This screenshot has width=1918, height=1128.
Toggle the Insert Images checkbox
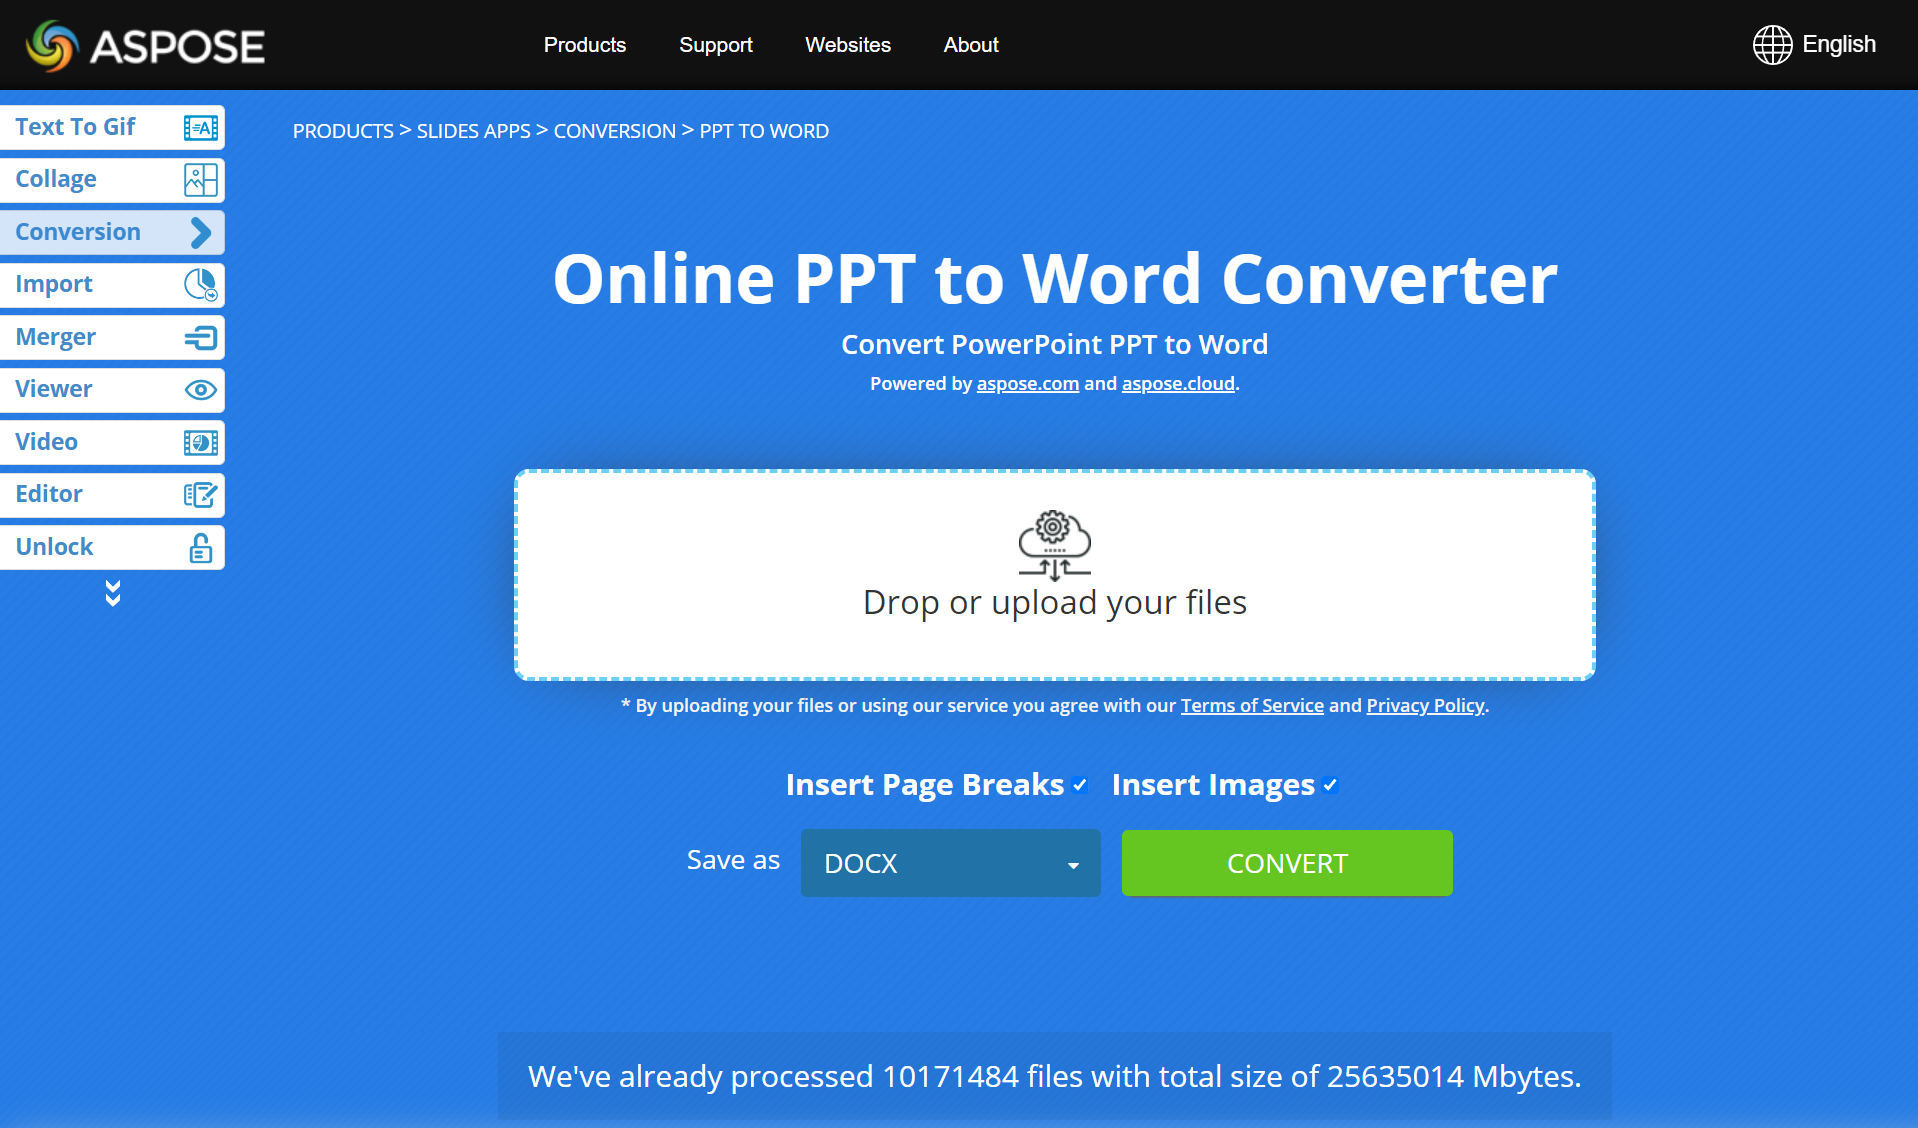tap(1330, 785)
